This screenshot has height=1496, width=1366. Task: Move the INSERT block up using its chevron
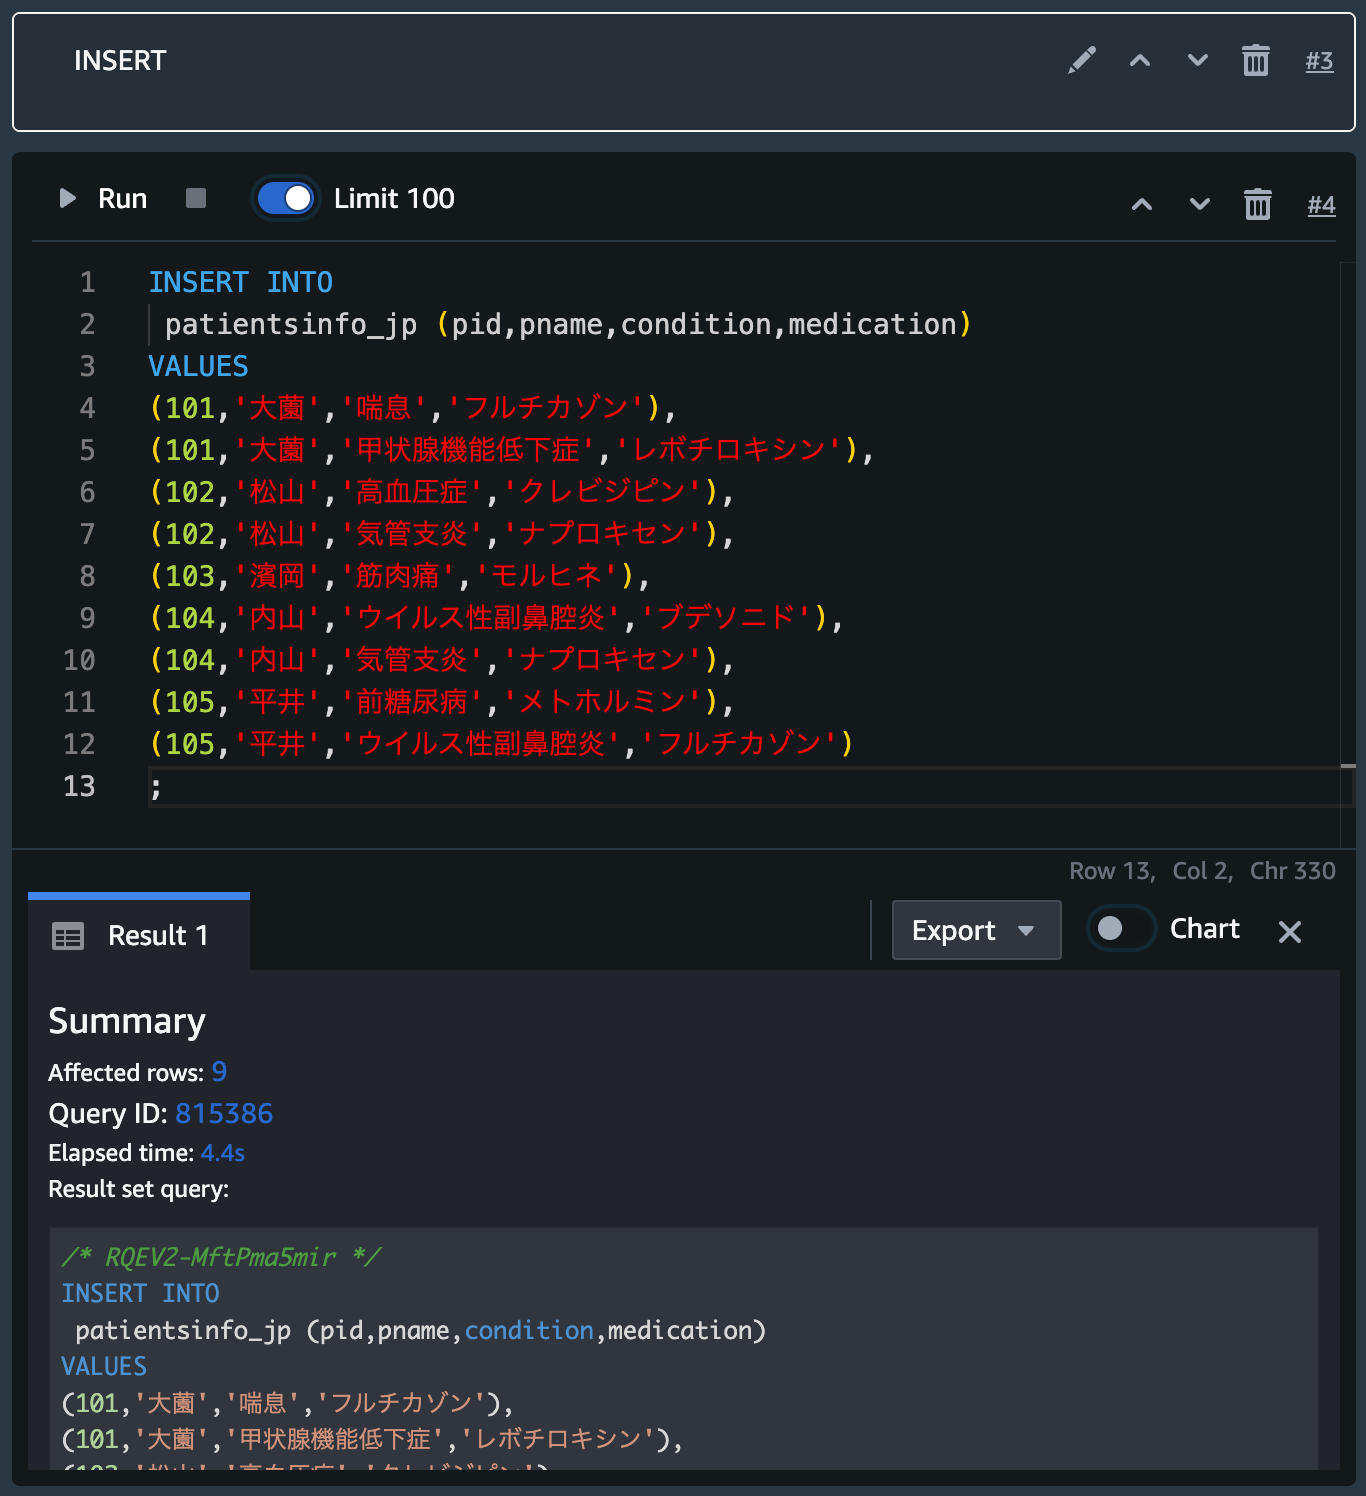[1139, 60]
